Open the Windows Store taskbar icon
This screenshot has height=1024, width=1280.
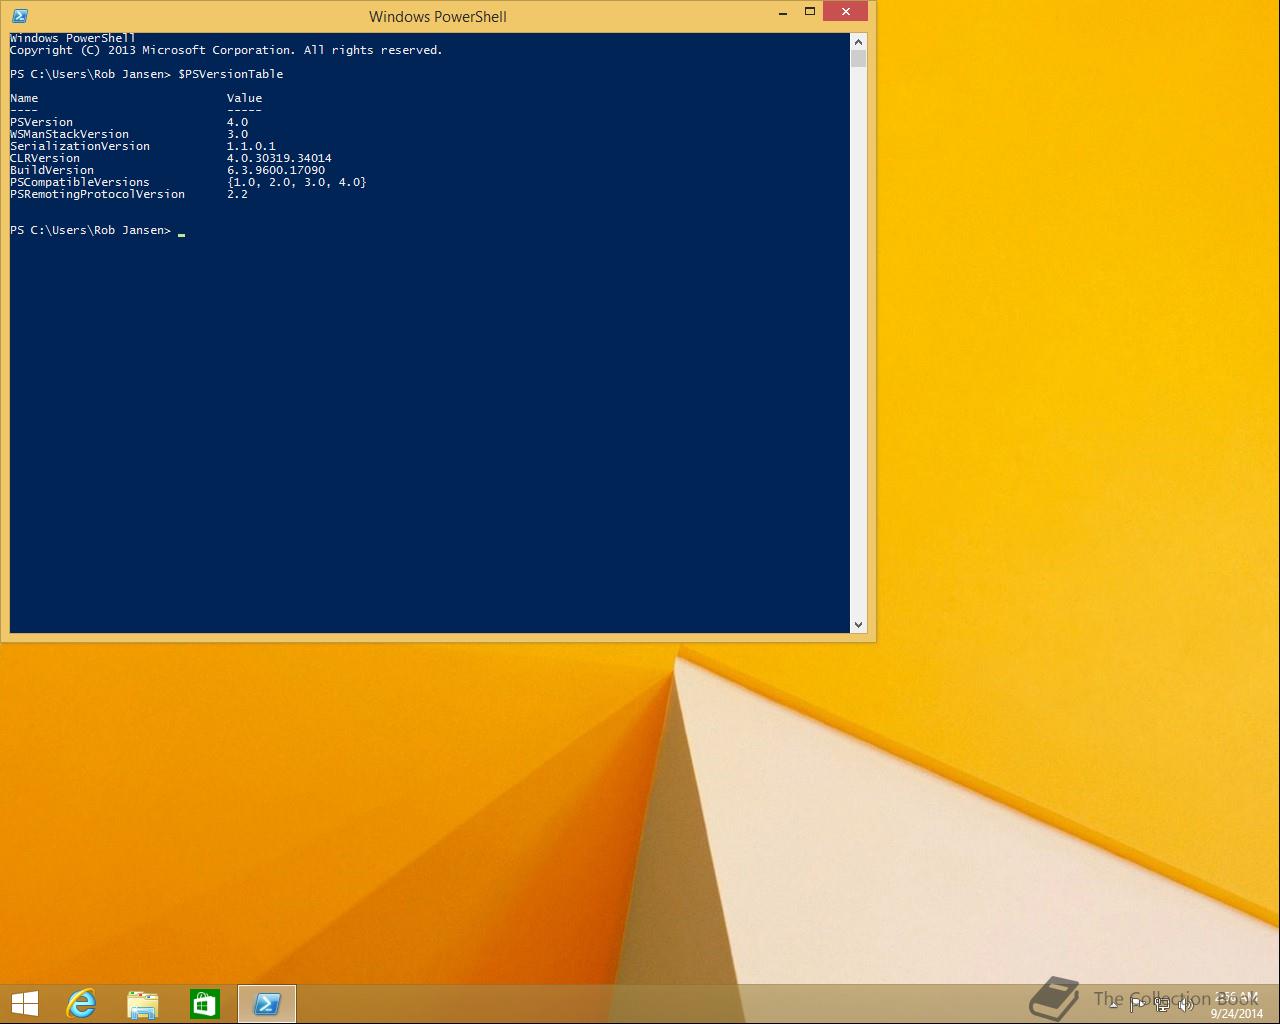[x=205, y=1004]
